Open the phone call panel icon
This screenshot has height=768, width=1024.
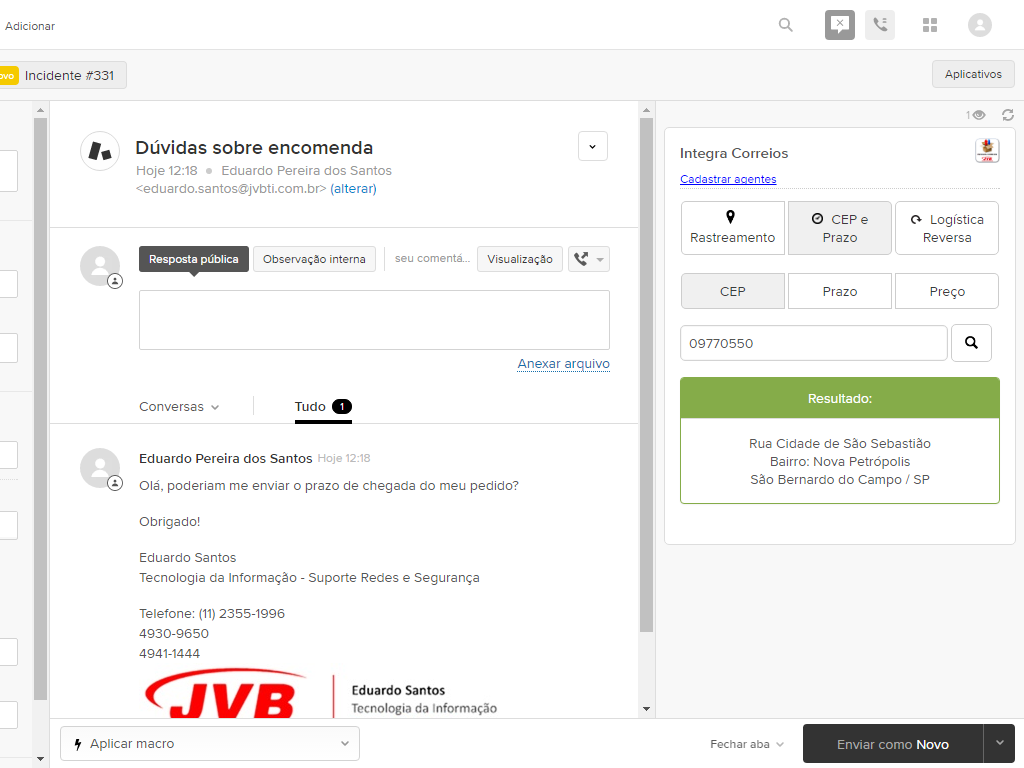880,25
